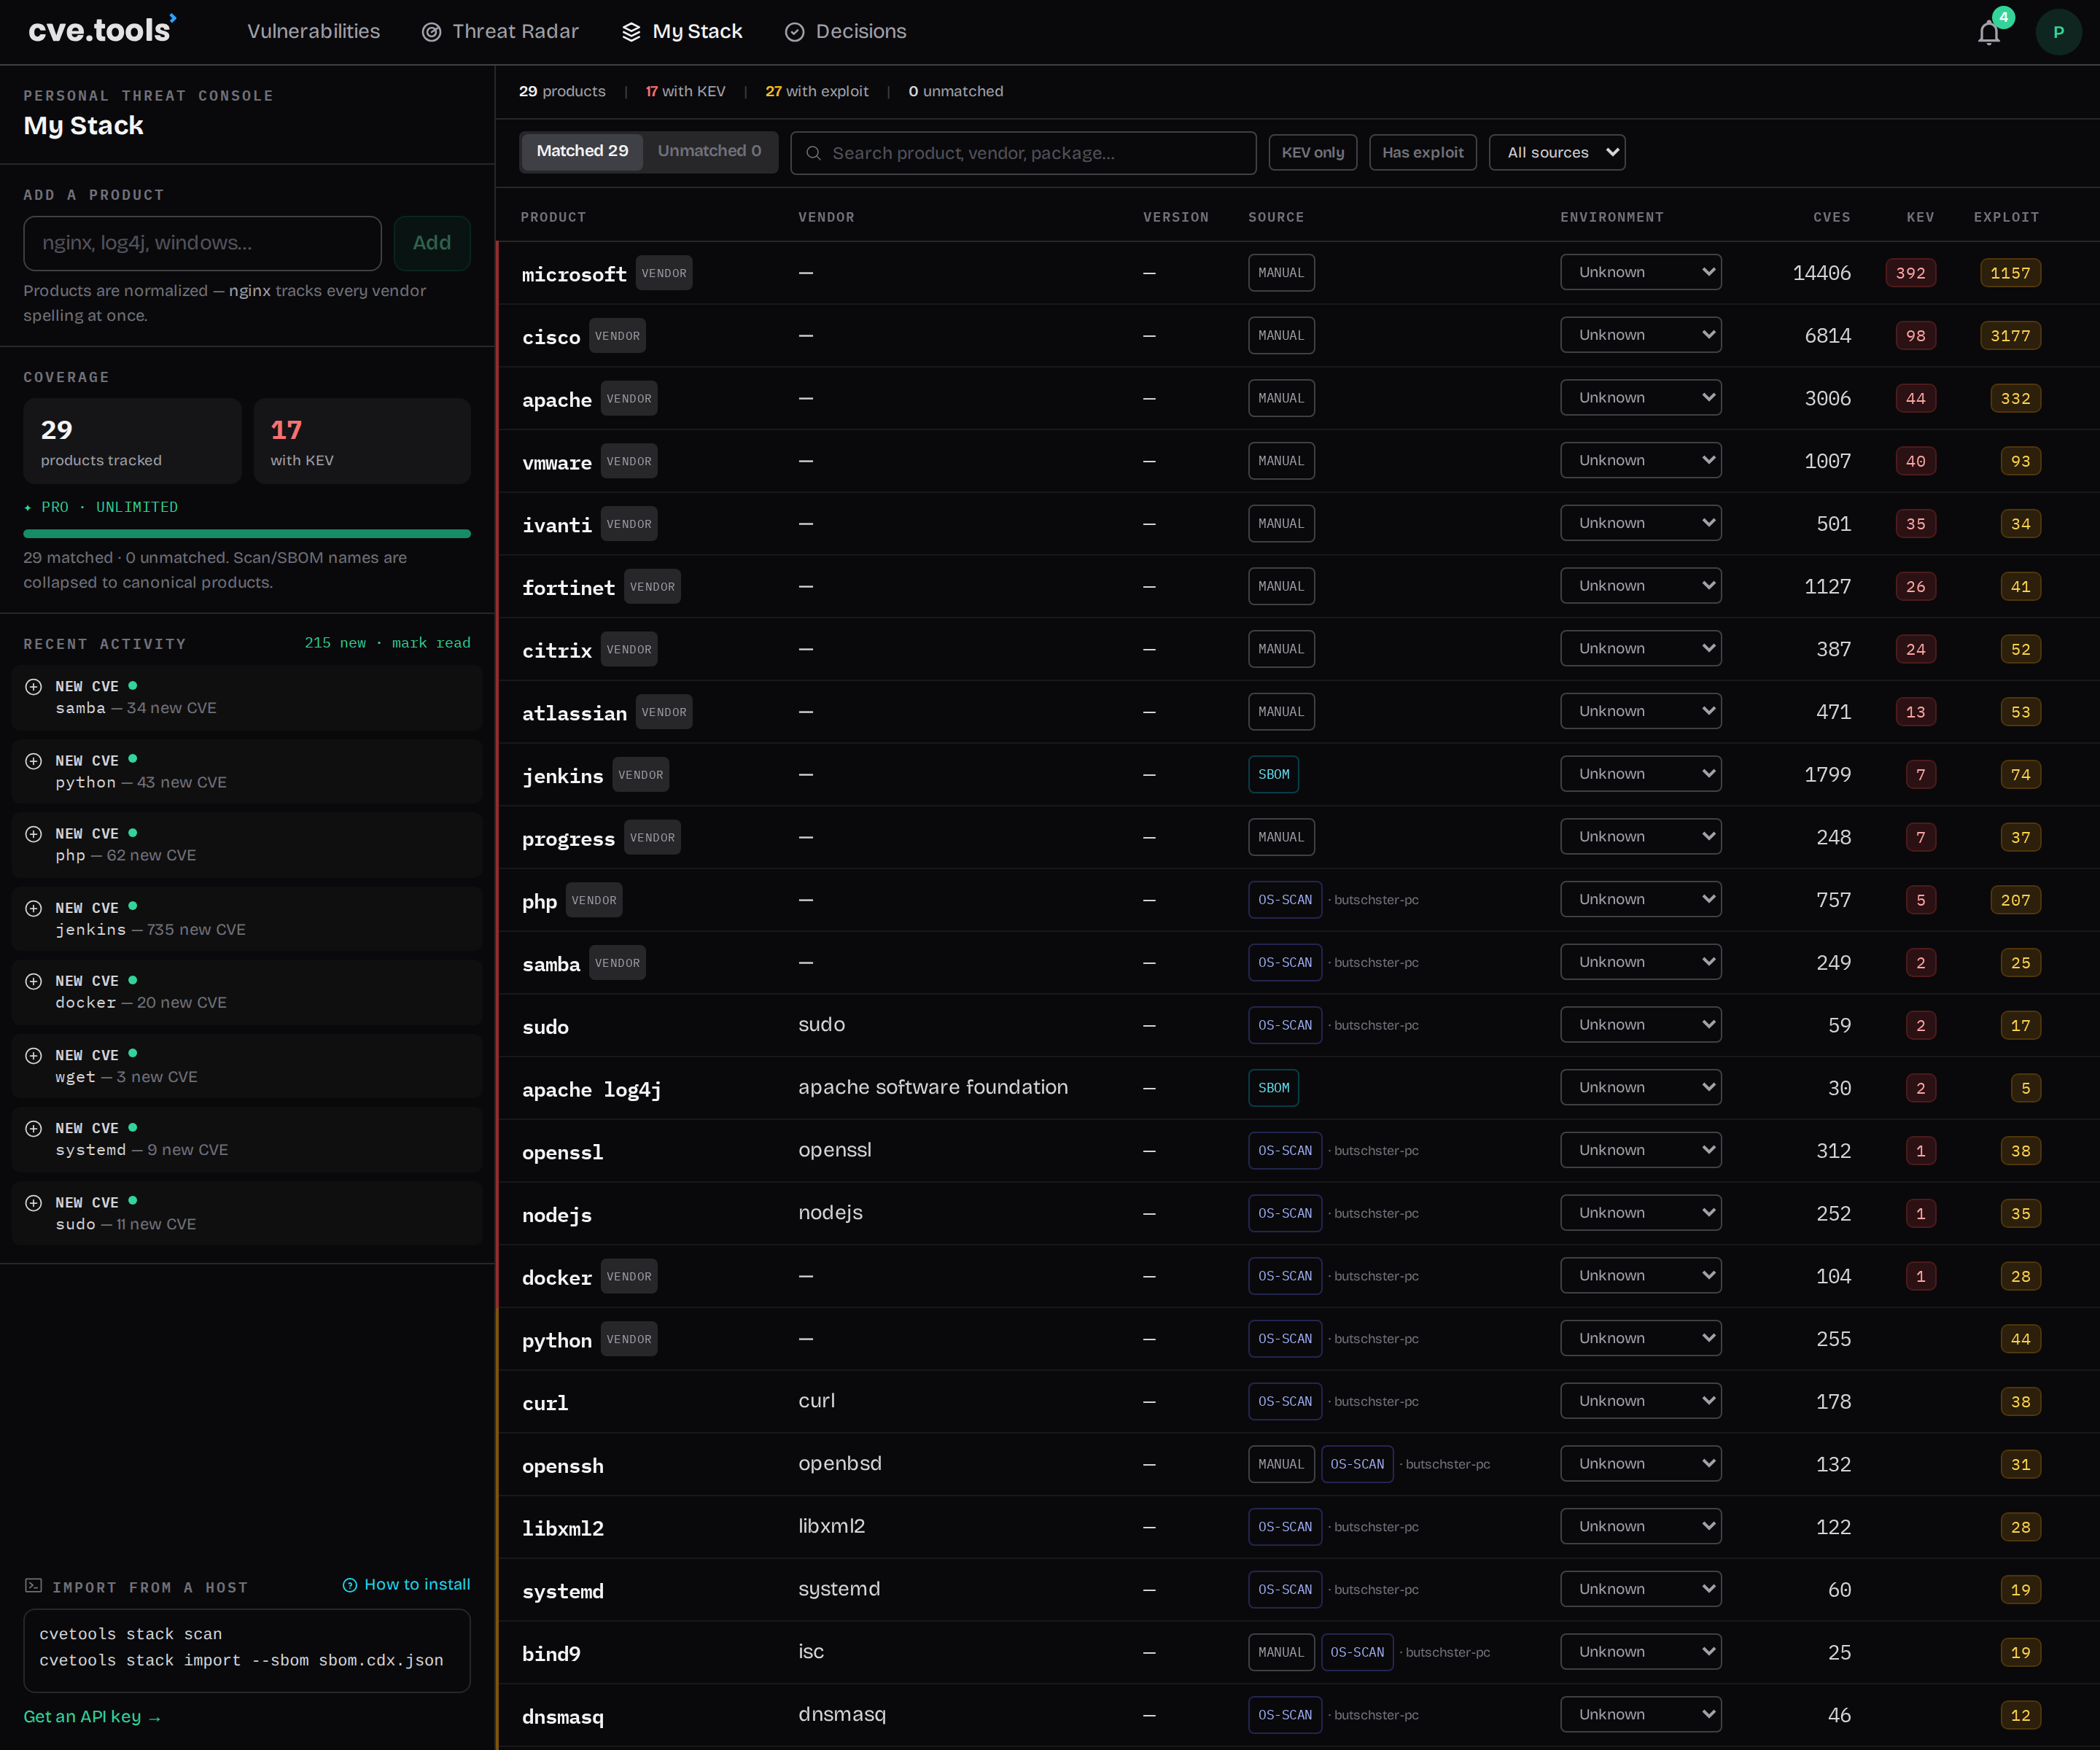
Task: Click the openssl product name
Action: click(562, 1152)
